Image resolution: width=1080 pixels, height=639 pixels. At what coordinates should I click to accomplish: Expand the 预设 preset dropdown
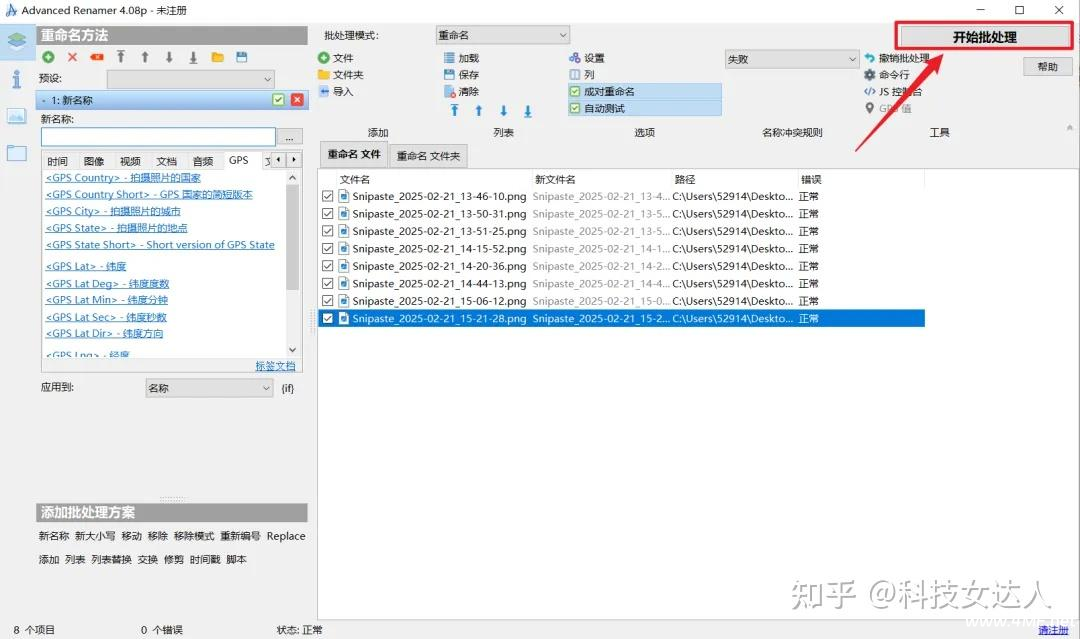tap(190, 79)
